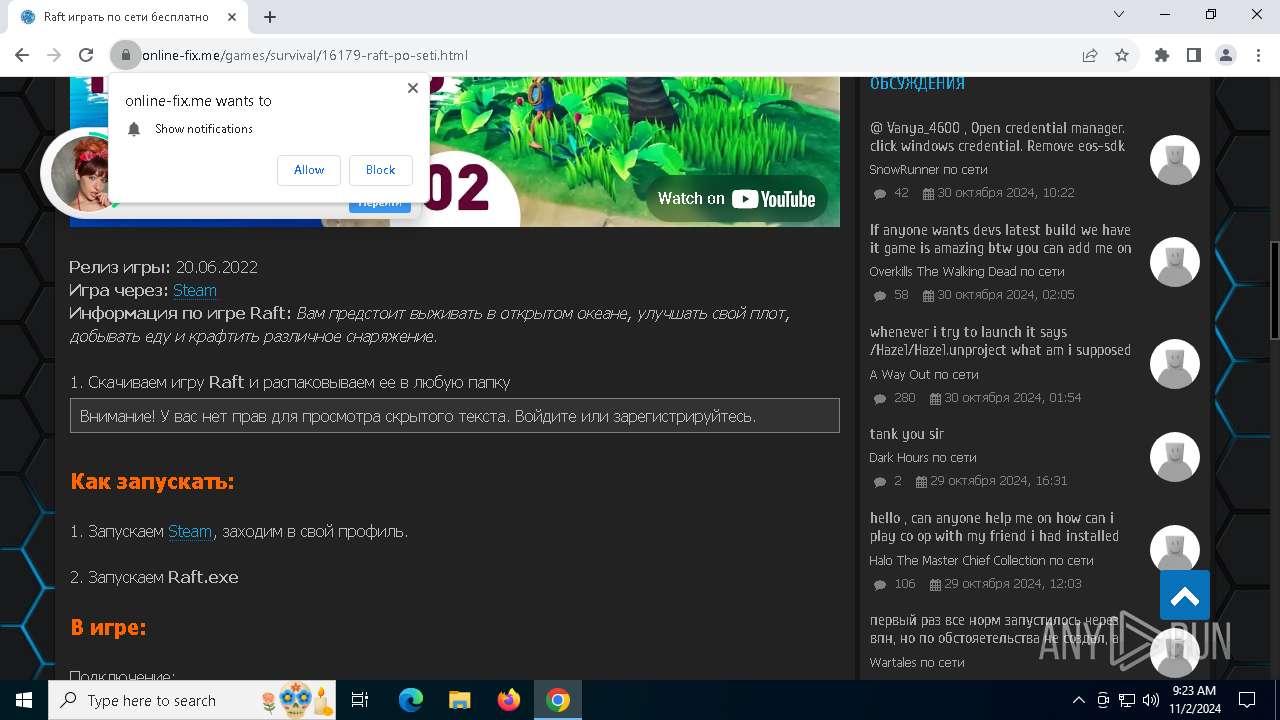
Task: Block notifications from online-fix.me
Action: click(x=380, y=170)
